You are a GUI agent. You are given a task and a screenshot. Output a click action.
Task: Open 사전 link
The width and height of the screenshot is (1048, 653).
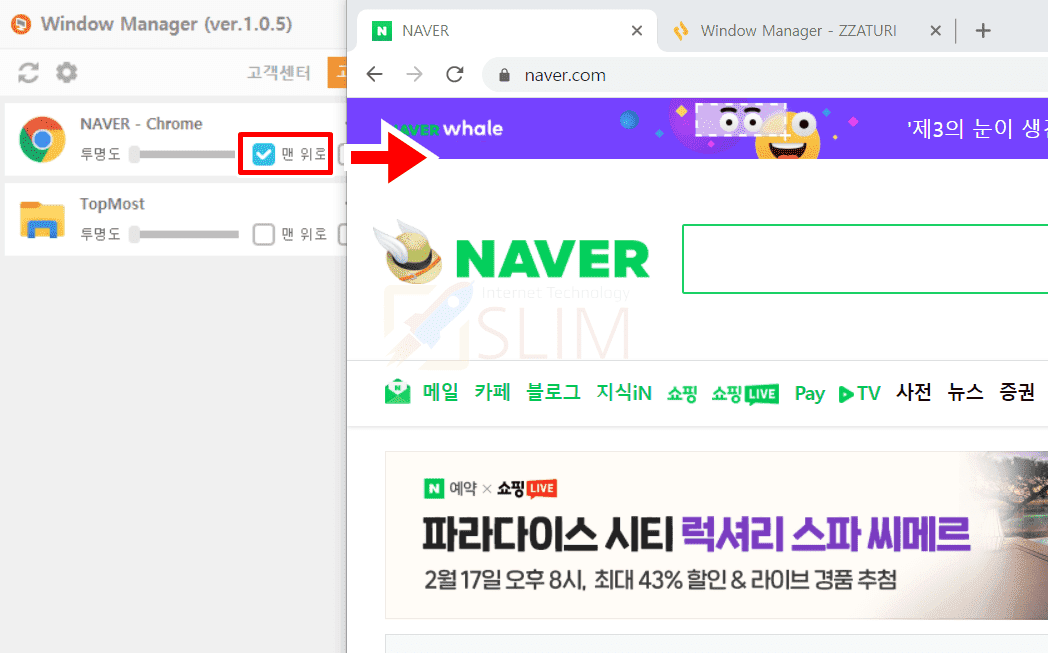point(914,392)
